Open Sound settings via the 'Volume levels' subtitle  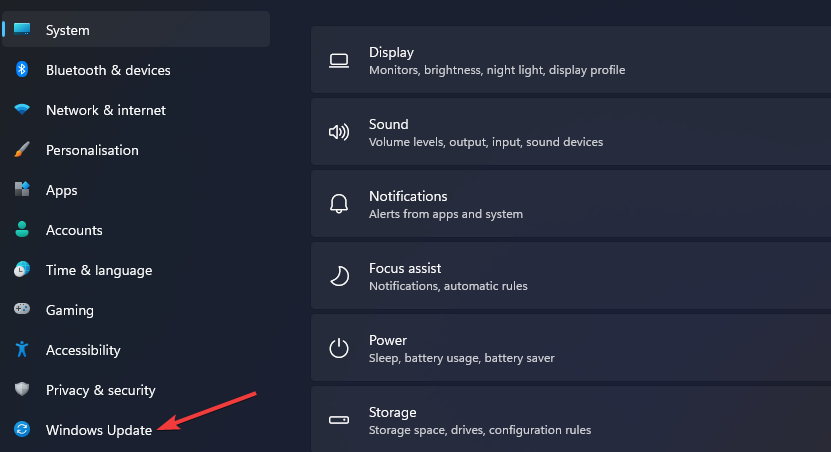point(485,142)
